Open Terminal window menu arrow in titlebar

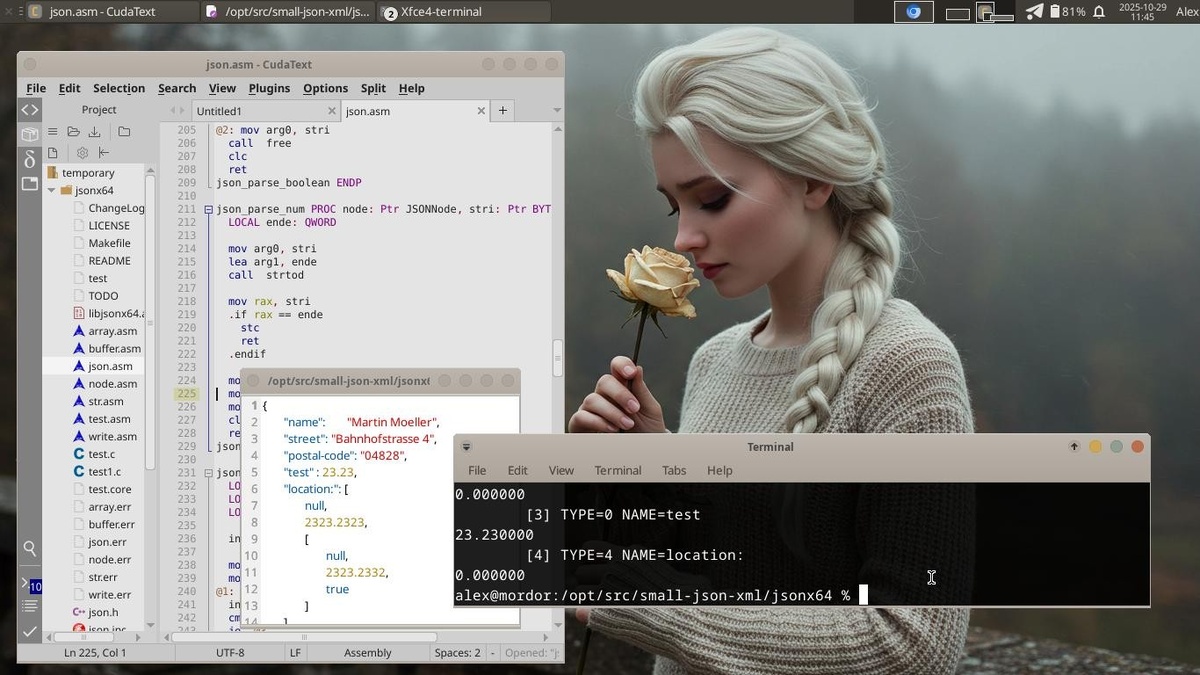466,447
